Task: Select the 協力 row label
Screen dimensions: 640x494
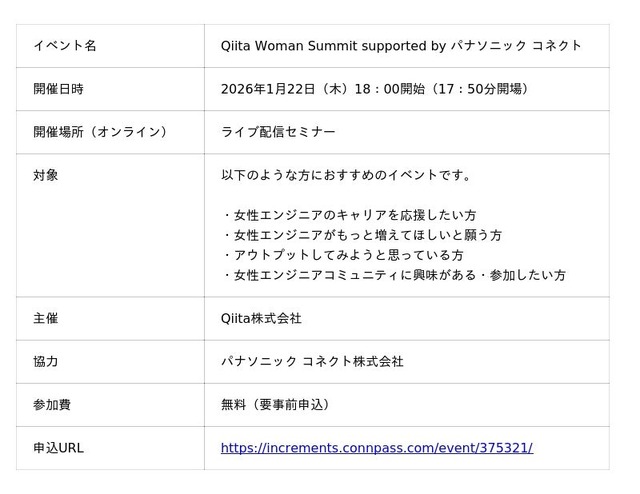Action: pos(46,361)
